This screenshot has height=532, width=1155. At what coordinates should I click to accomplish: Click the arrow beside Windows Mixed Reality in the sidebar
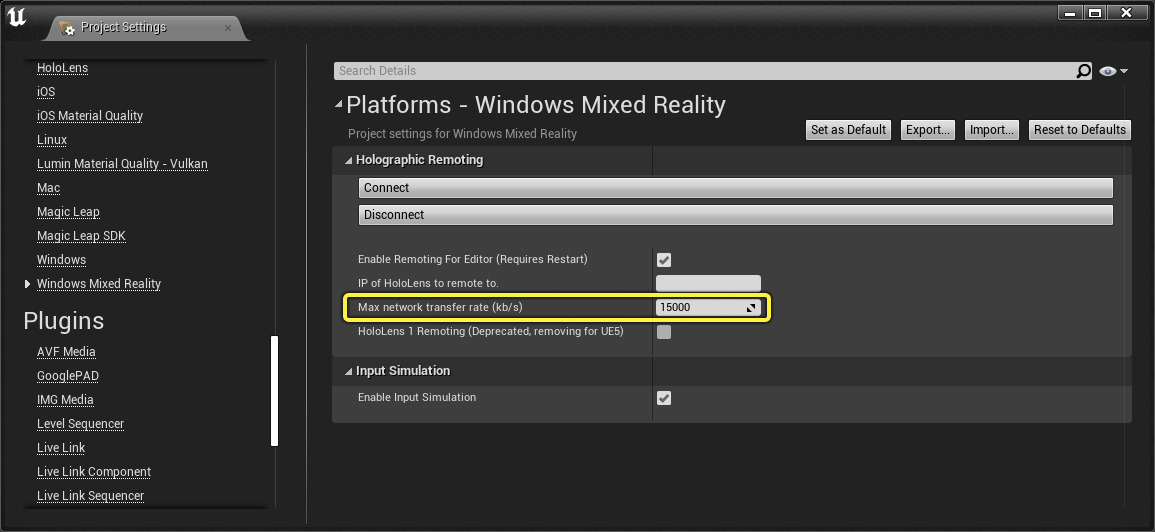[27, 284]
